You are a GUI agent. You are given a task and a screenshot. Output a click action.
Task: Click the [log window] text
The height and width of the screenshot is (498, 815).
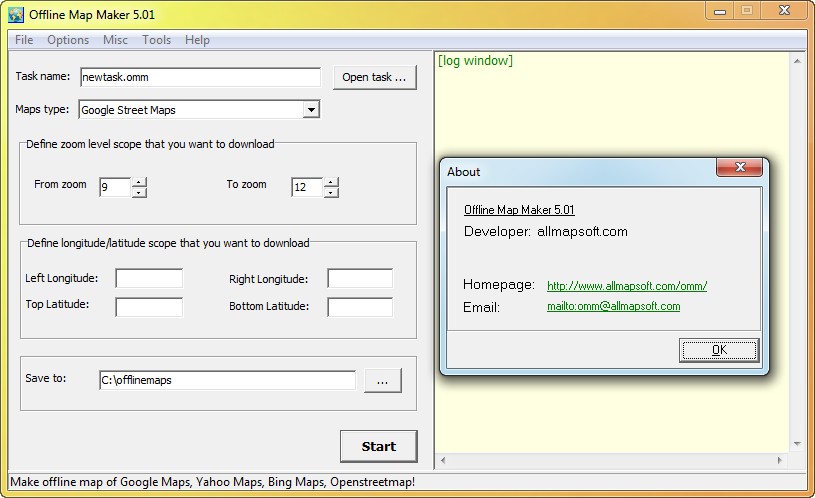pyautogui.click(x=475, y=61)
